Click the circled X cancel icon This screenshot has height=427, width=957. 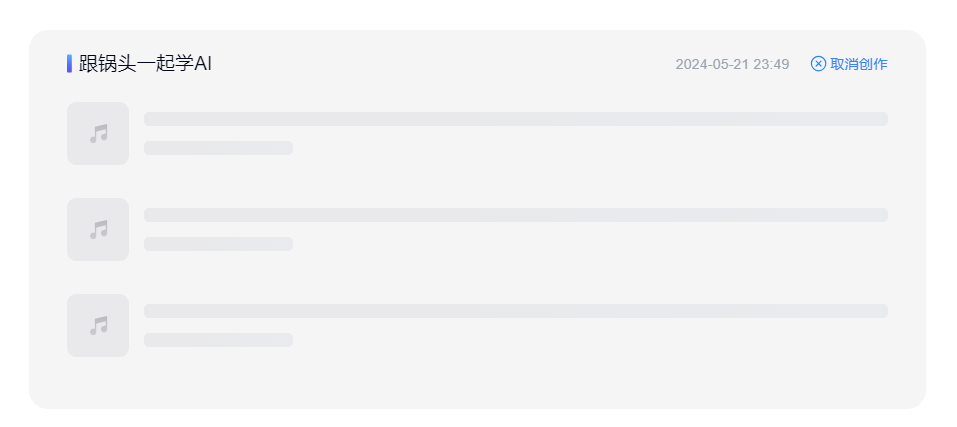[818, 64]
